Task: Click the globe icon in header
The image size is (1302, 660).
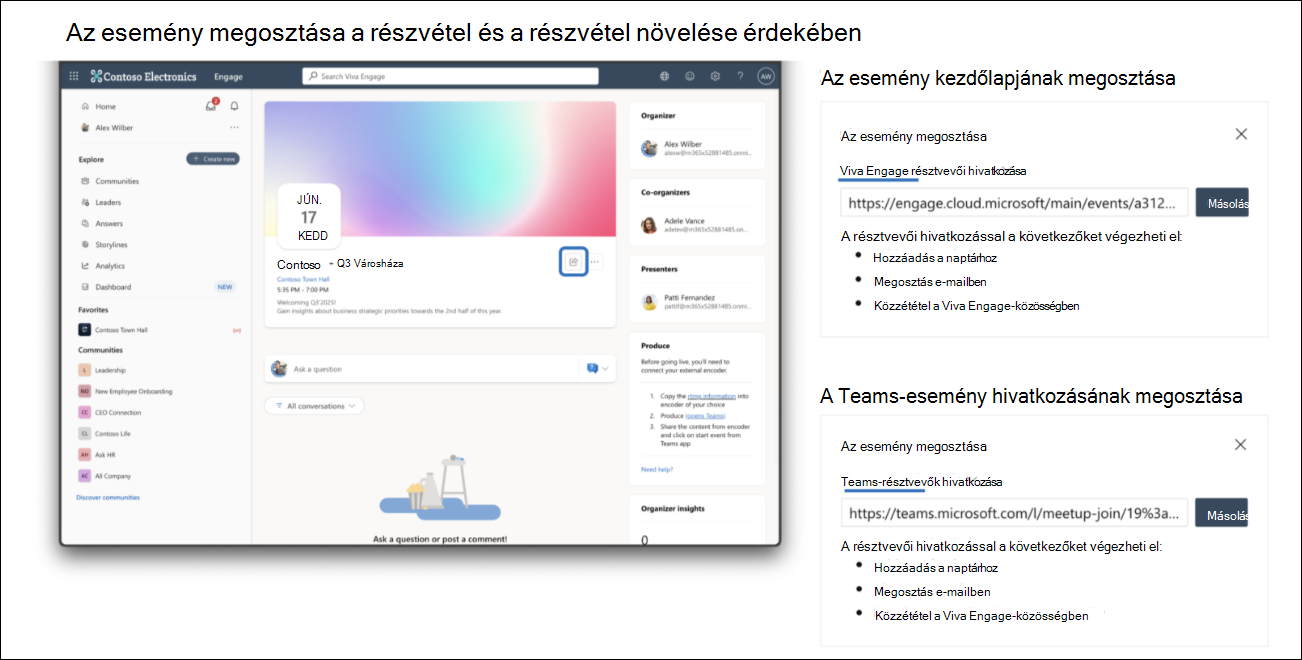Action: (665, 76)
